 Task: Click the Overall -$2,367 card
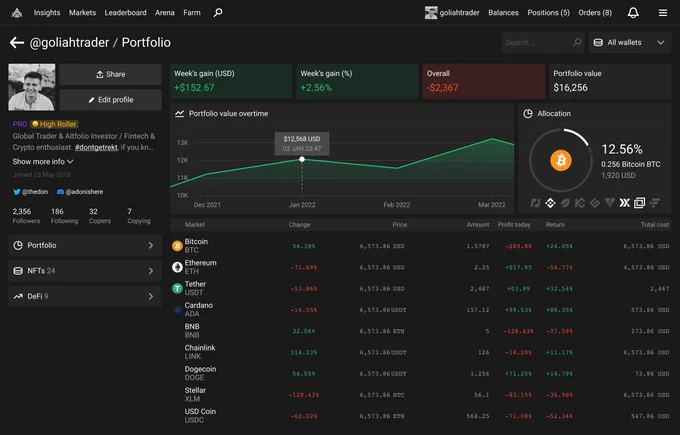click(x=484, y=81)
